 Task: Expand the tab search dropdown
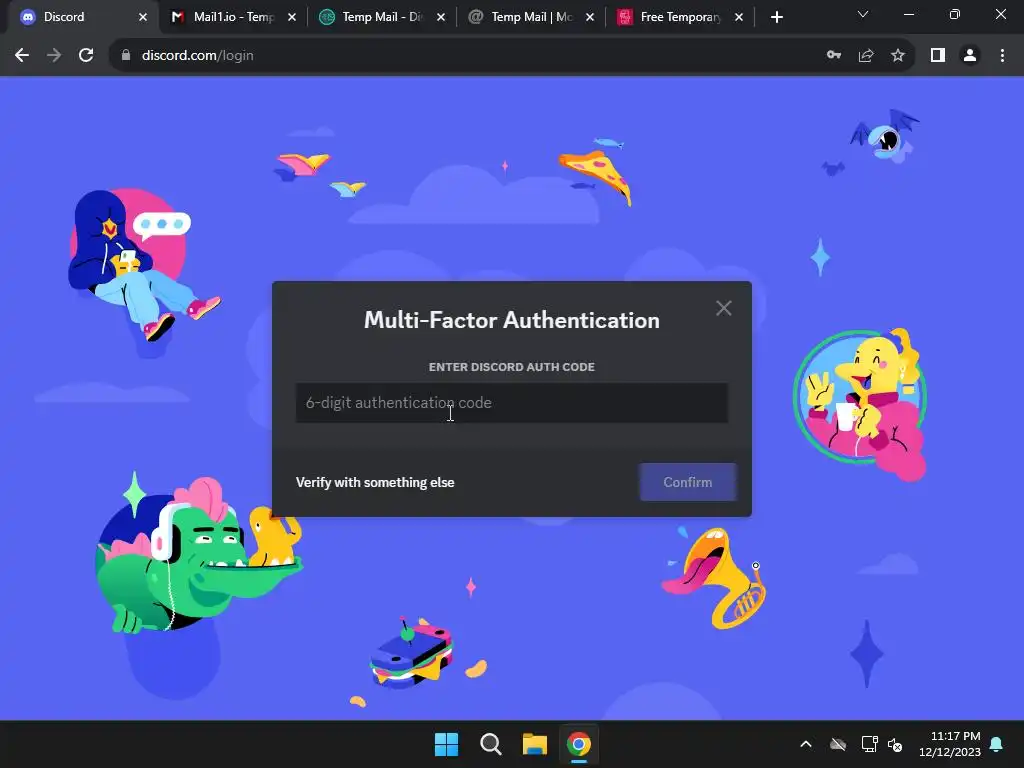pyautogui.click(x=863, y=14)
